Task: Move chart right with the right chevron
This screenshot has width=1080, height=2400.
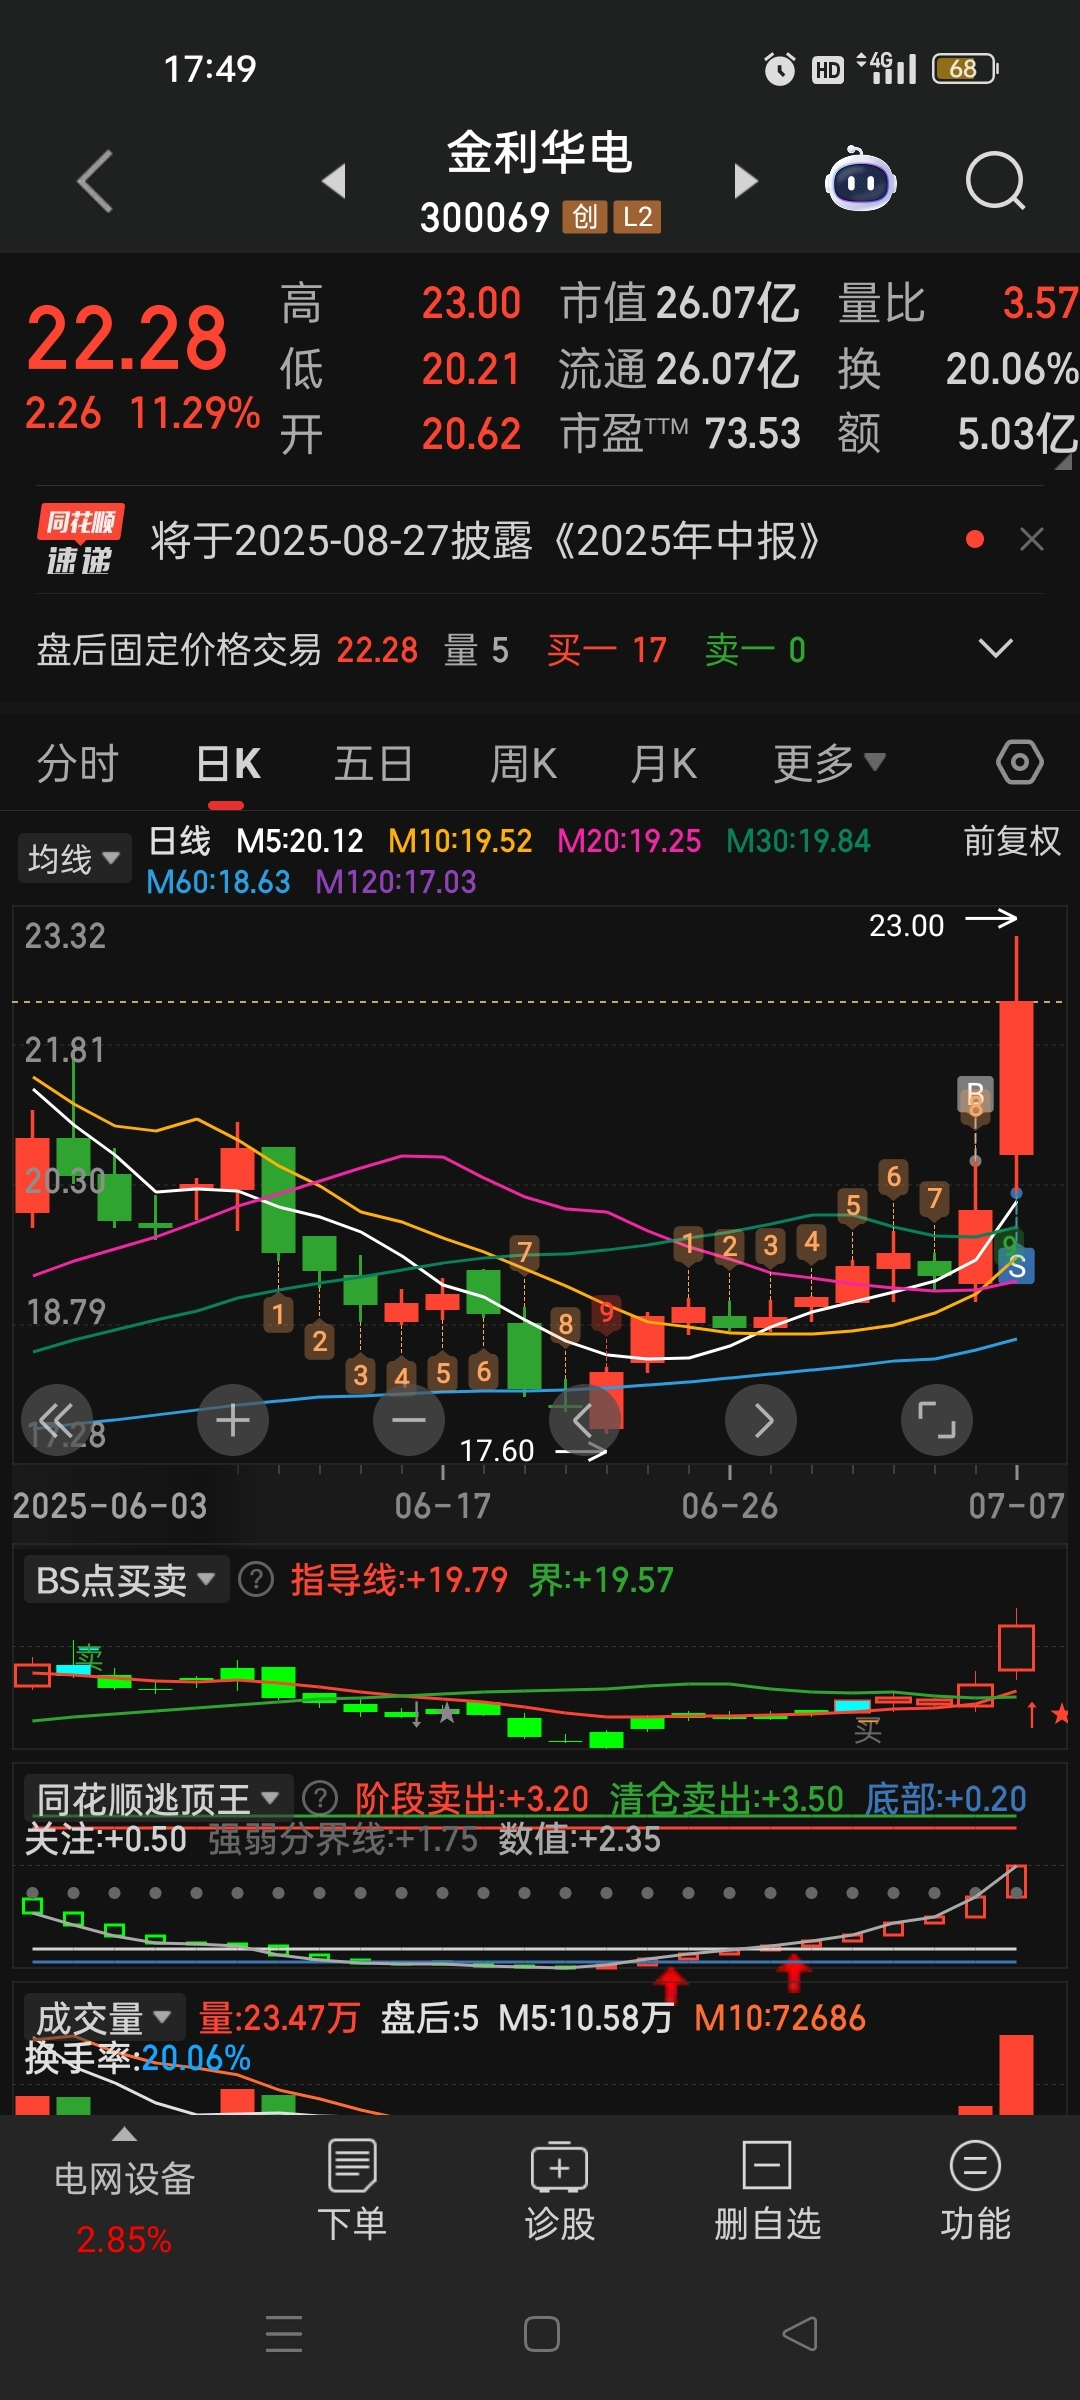Action: click(761, 1420)
